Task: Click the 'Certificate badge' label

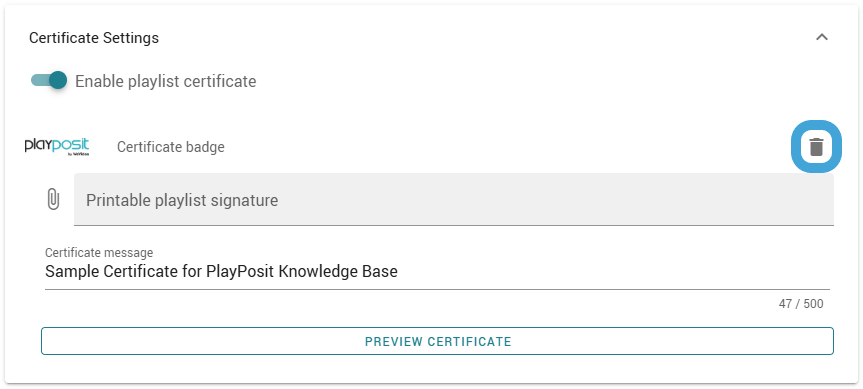Action: coord(171,147)
